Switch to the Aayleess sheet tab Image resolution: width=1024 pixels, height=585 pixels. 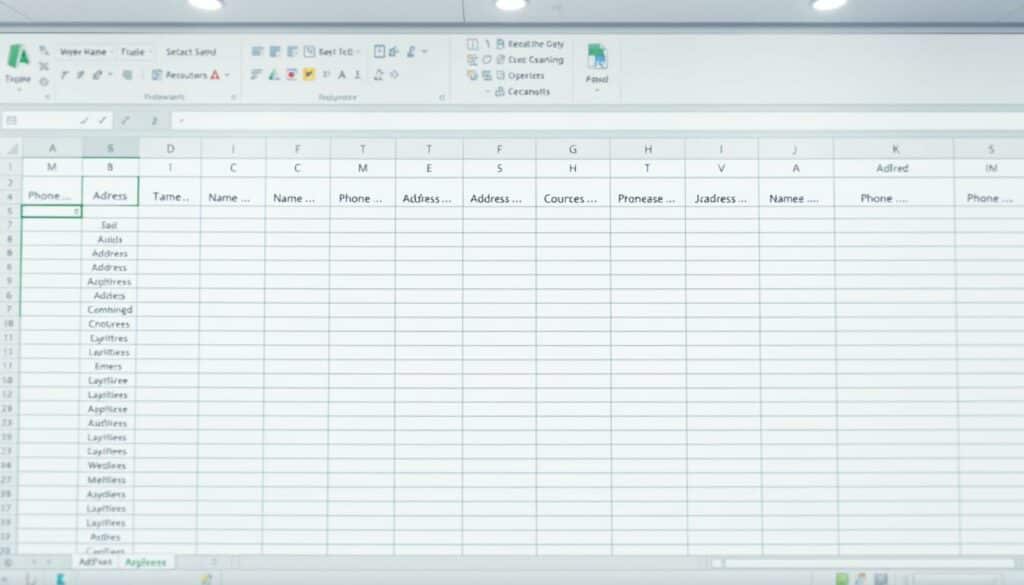(x=146, y=562)
